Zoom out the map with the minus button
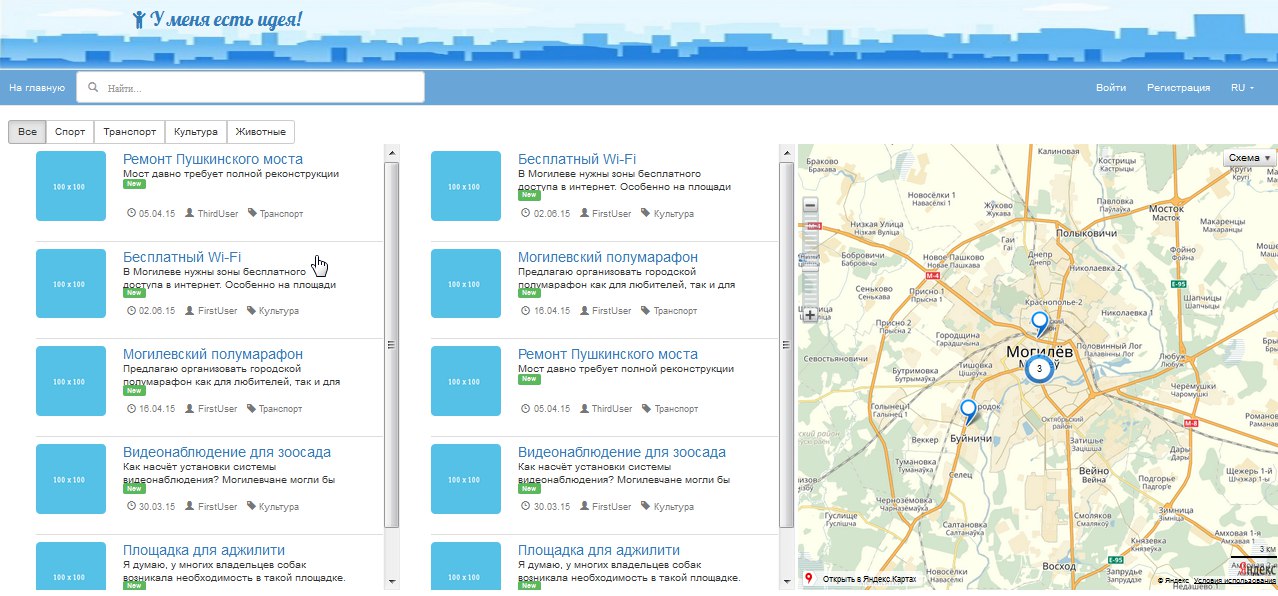The width and height of the screenshot is (1278, 596). (x=810, y=205)
